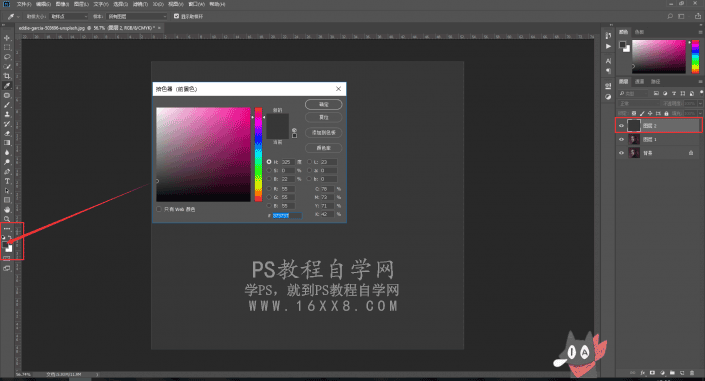Open the layer filter kind dropdown
This screenshot has height=381, width=705.
[634, 93]
